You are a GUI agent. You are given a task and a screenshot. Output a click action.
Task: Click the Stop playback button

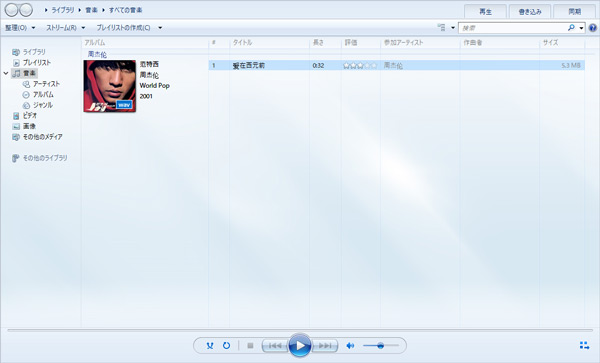tap(250, 346)
